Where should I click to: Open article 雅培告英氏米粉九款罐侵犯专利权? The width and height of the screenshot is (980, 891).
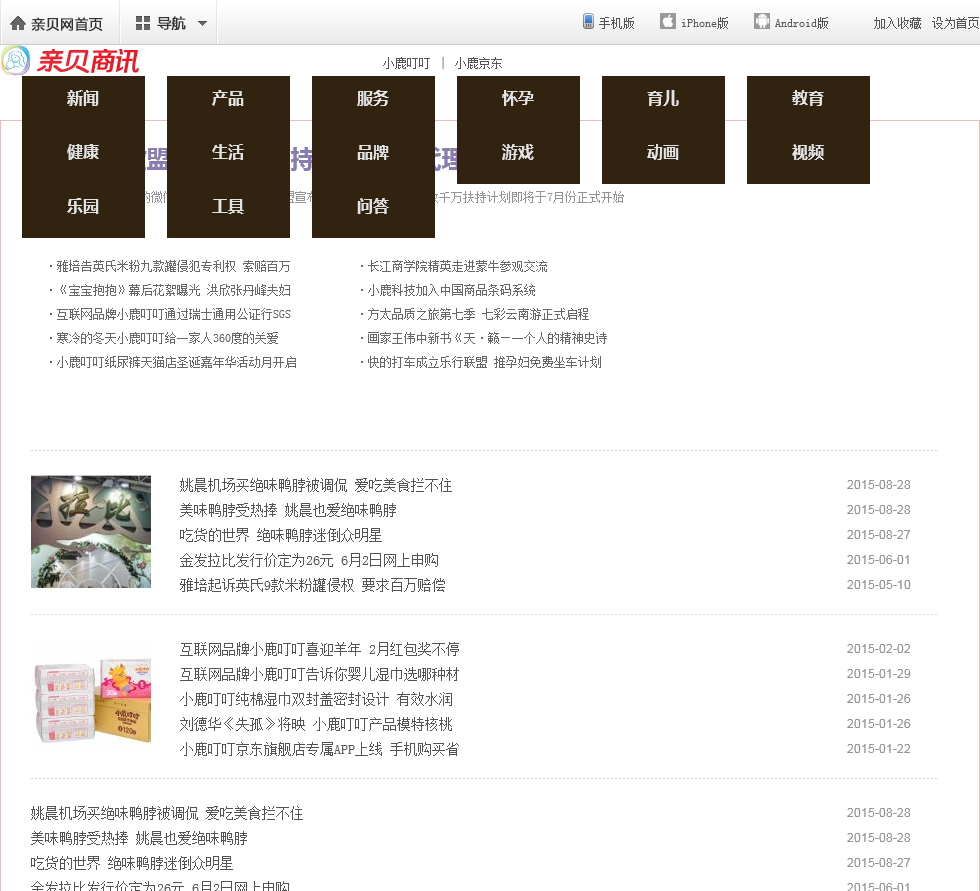[173, 267]
